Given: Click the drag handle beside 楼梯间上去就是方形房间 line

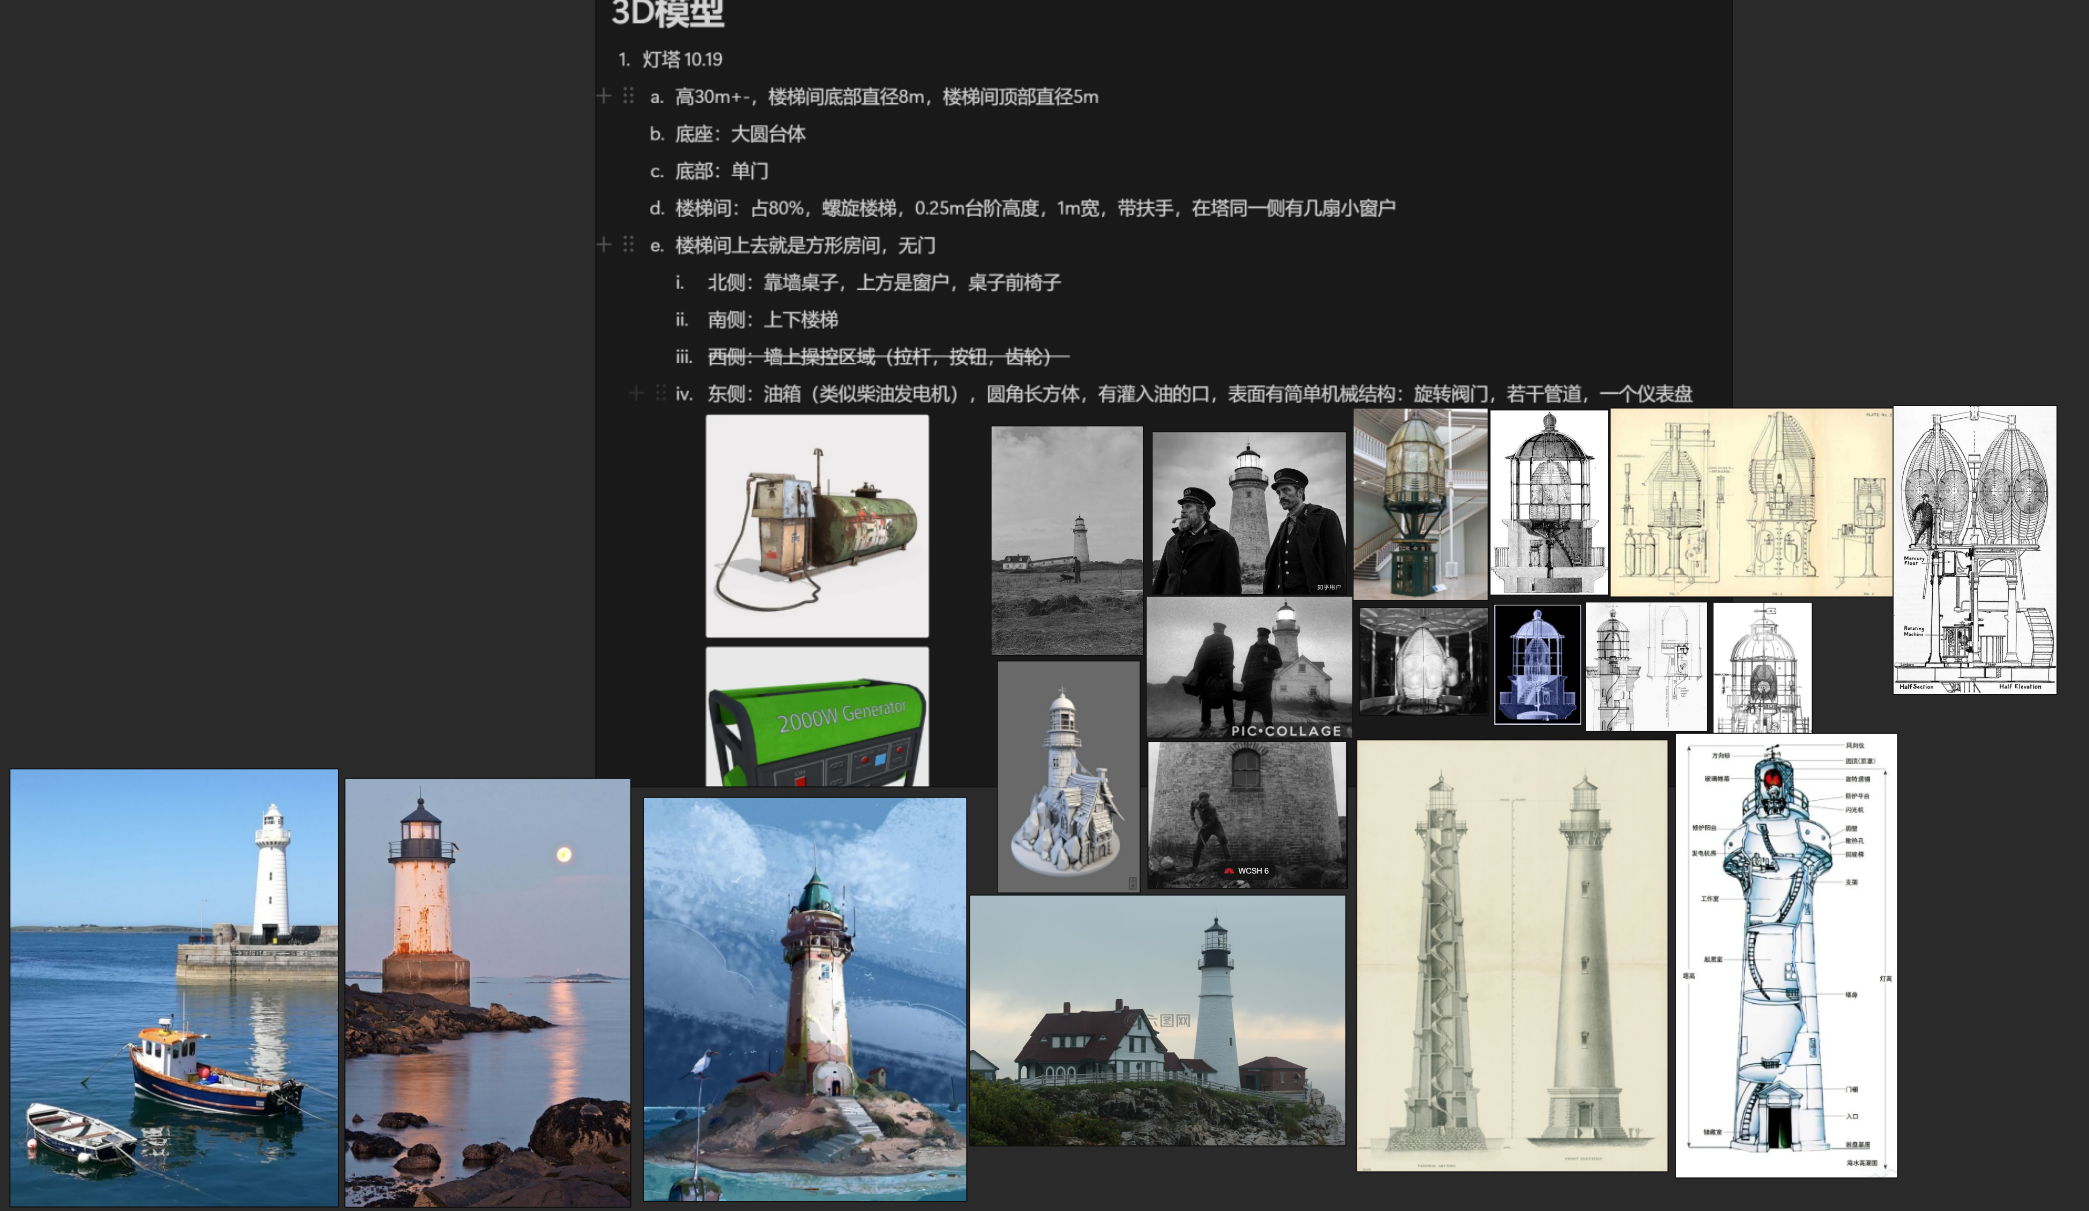Looking at the screenshot, I should (x=628, y=244).
